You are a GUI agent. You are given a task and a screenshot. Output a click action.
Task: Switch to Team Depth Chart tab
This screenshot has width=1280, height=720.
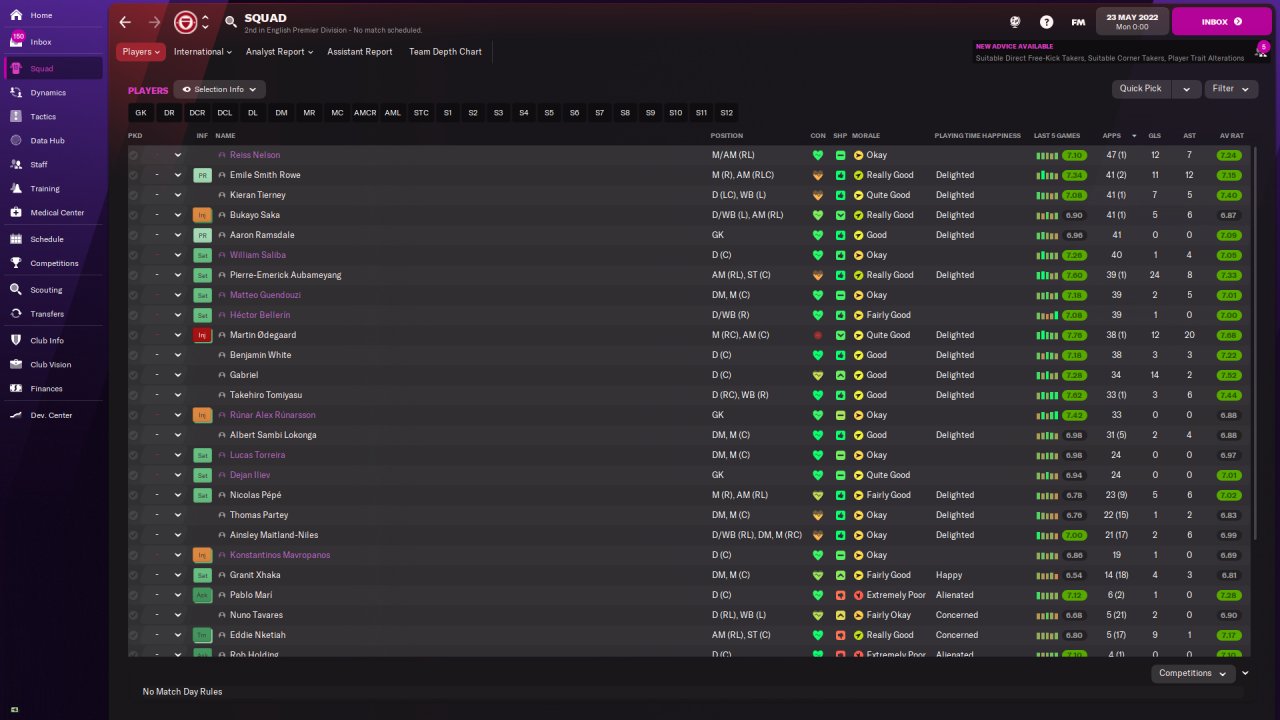pyautogui.click(x=445, y=52)
